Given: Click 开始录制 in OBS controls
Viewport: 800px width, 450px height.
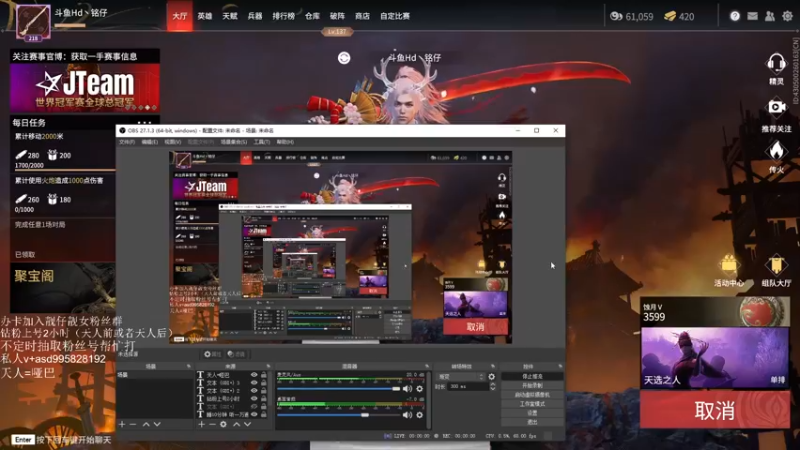Looking at the screenshot, I should pyautogui.click(x=532, y=385).
